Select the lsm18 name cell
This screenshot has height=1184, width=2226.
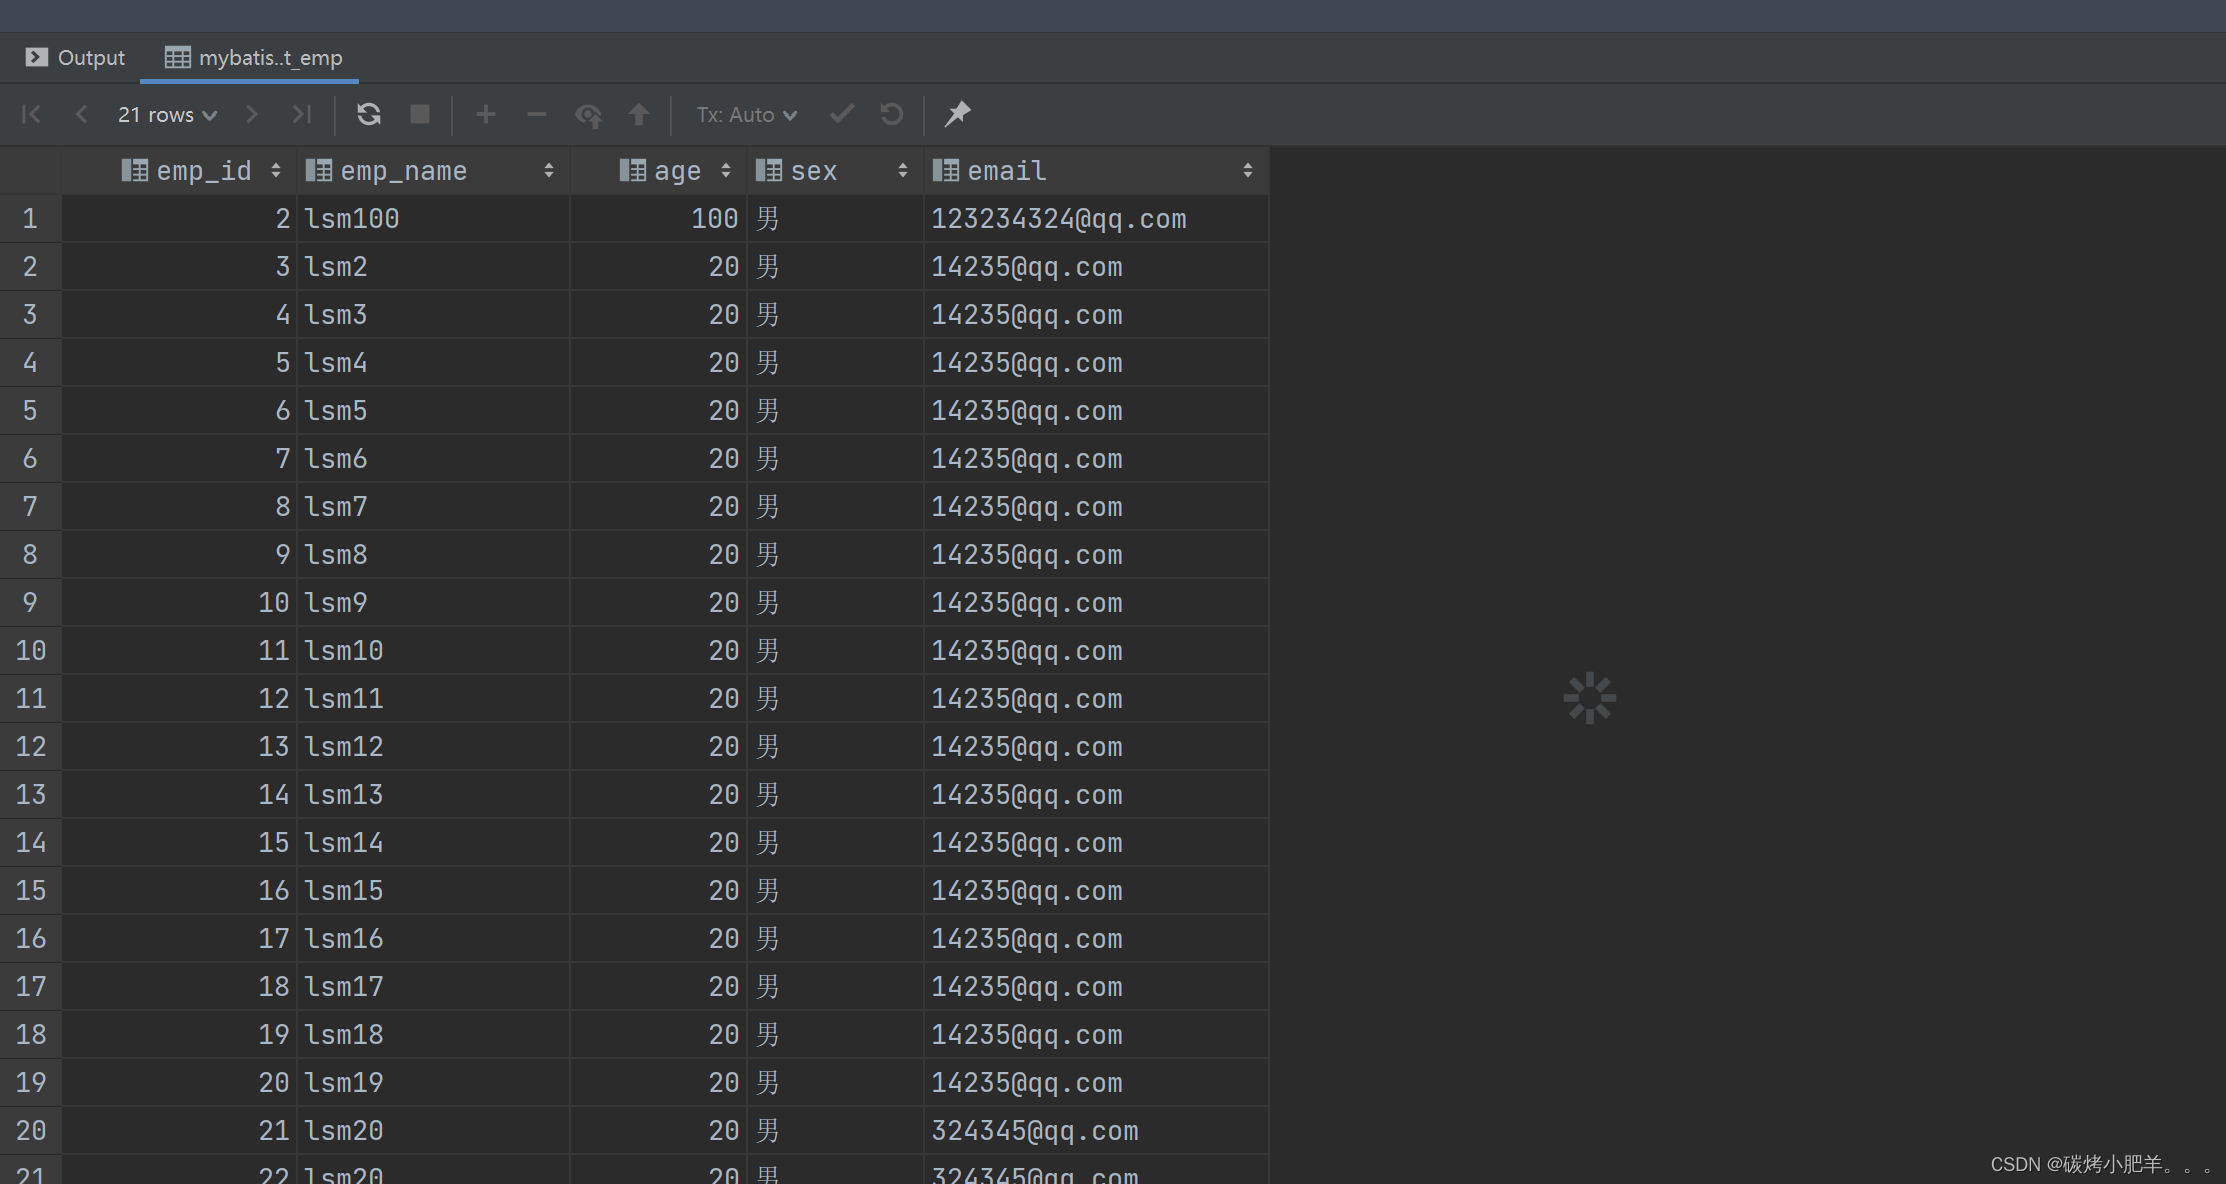(x=434, y=1035)
